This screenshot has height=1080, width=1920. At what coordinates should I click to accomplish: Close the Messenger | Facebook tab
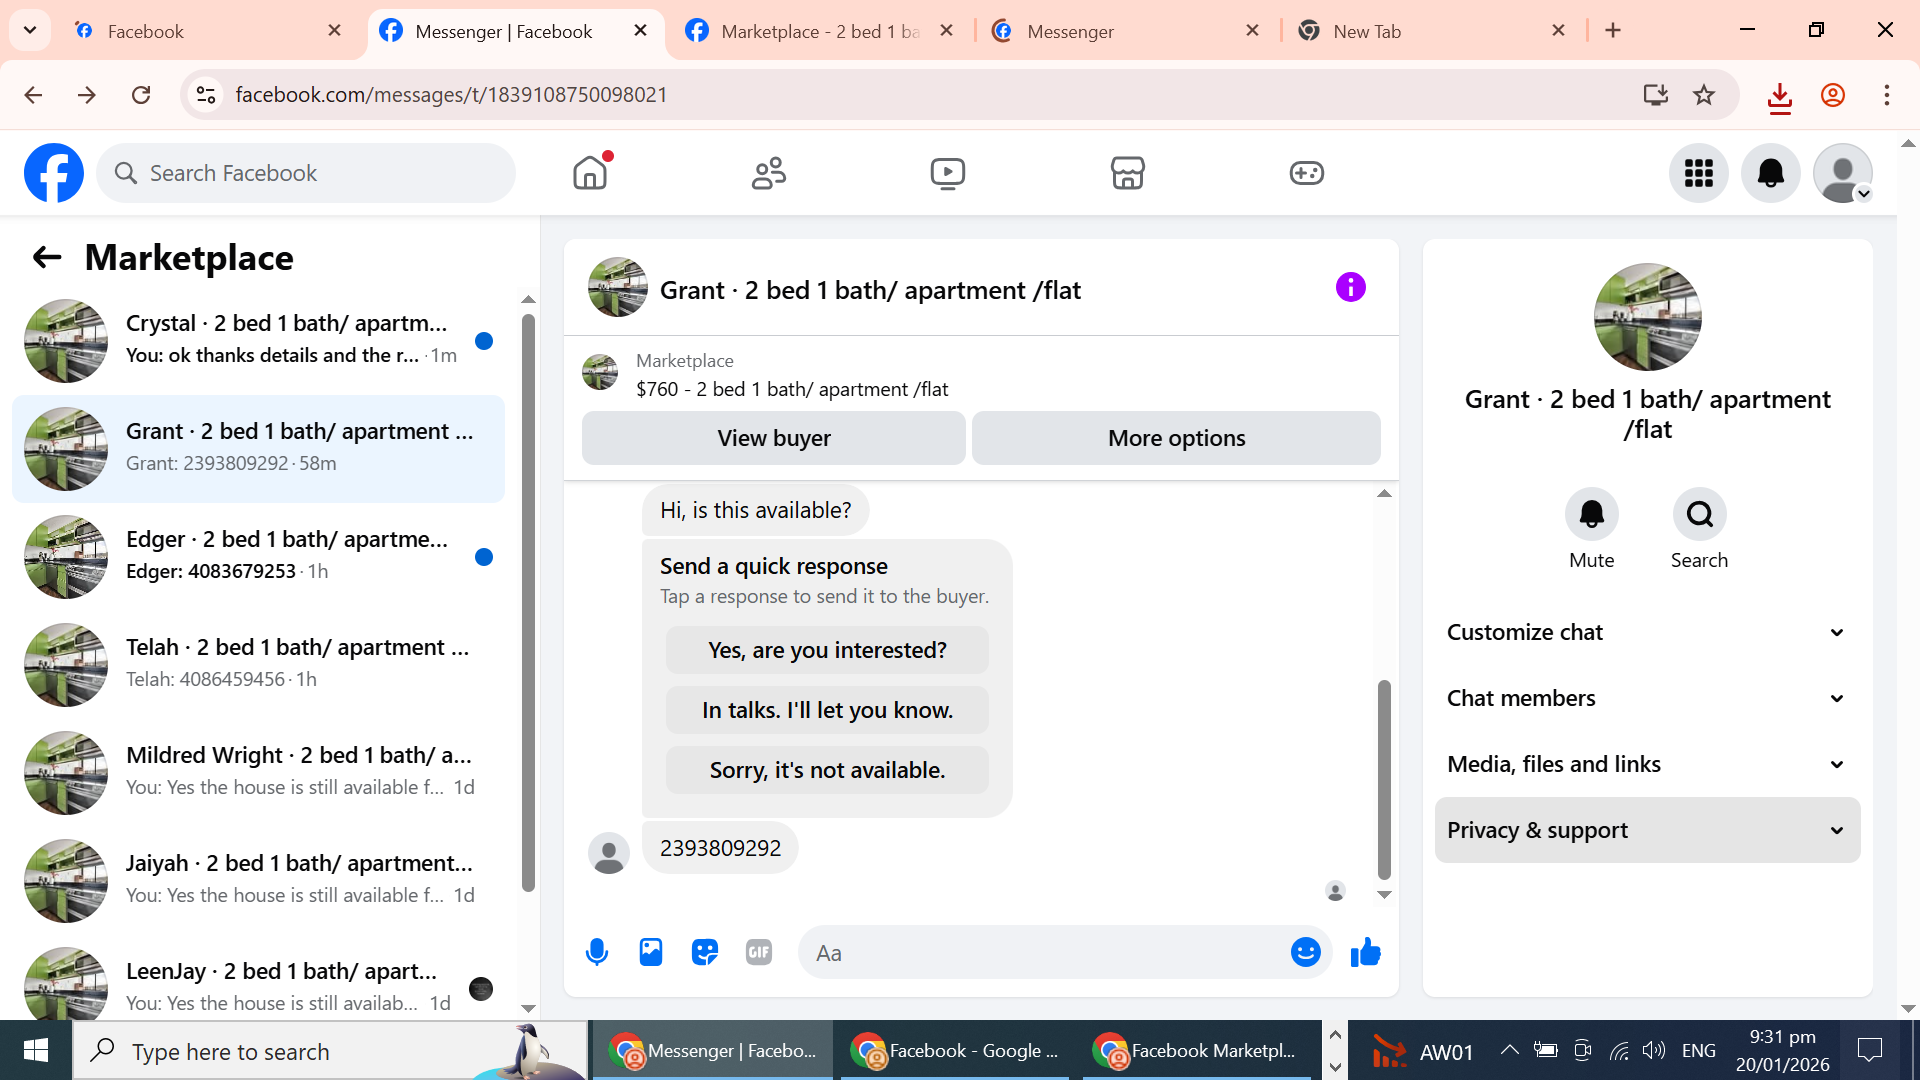(640, 31)
